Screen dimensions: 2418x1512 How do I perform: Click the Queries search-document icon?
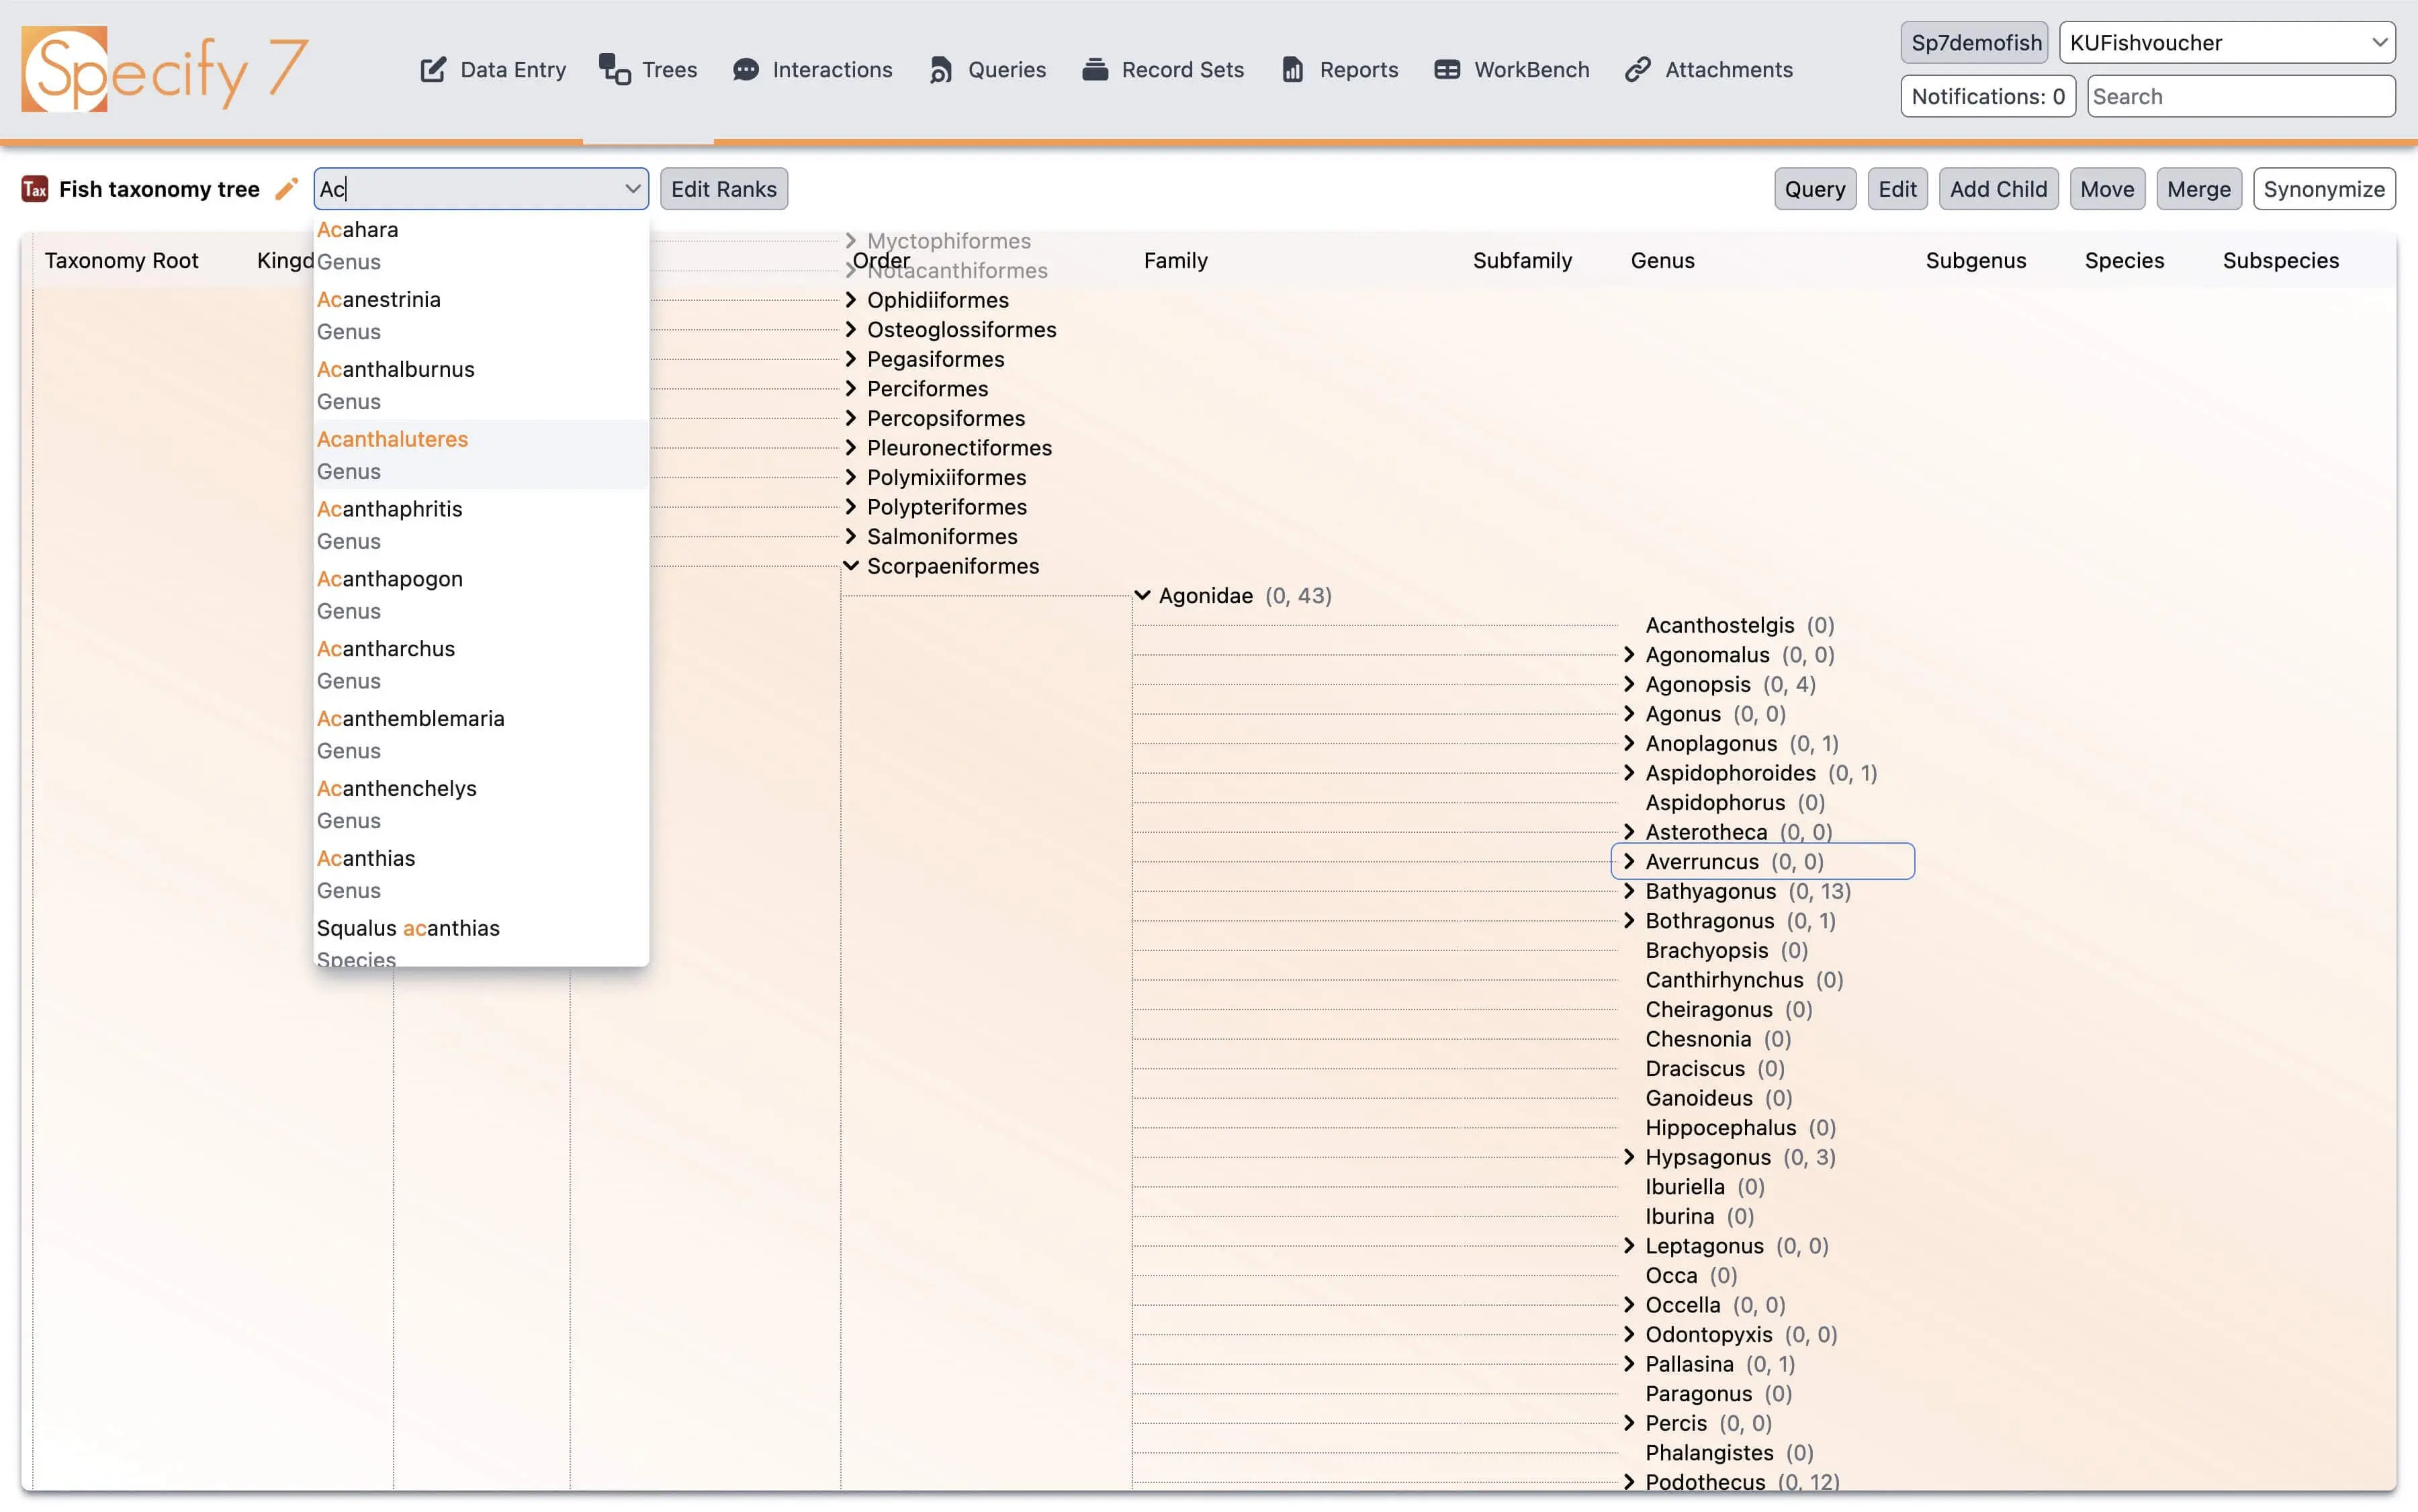pos(941,70)
